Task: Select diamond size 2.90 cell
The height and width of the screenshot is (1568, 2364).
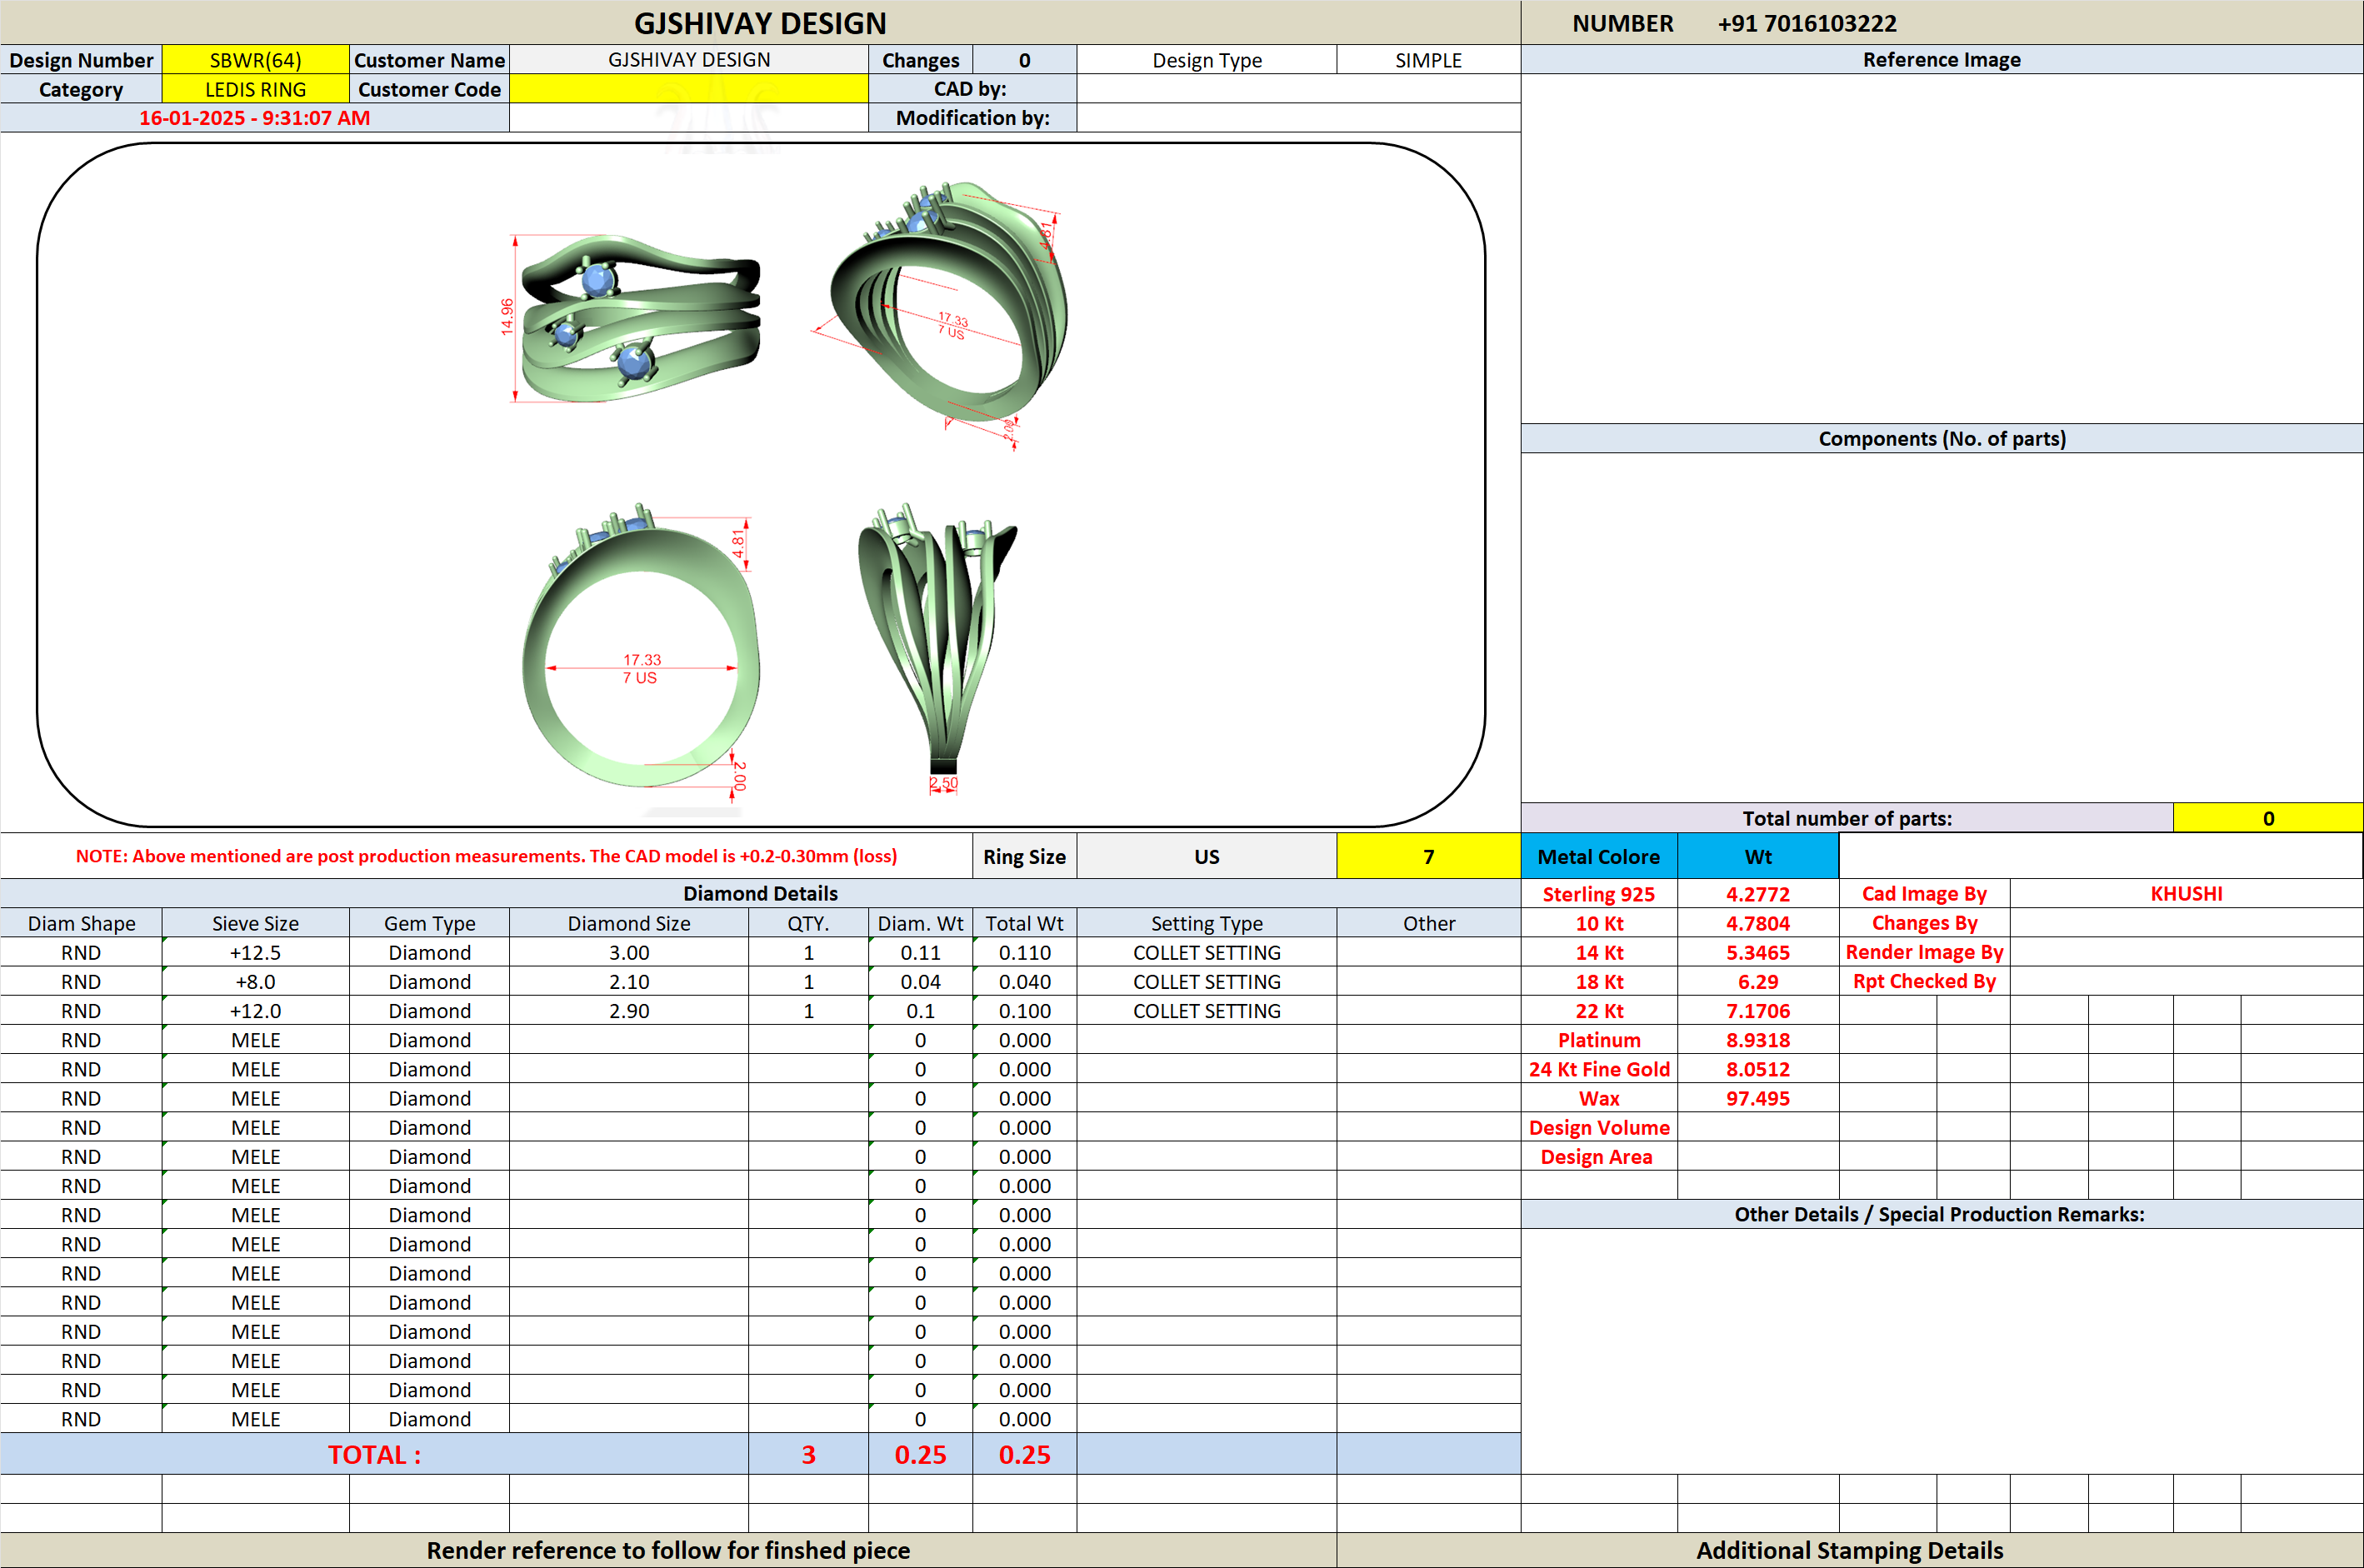Action: [x=629, y=1010]
